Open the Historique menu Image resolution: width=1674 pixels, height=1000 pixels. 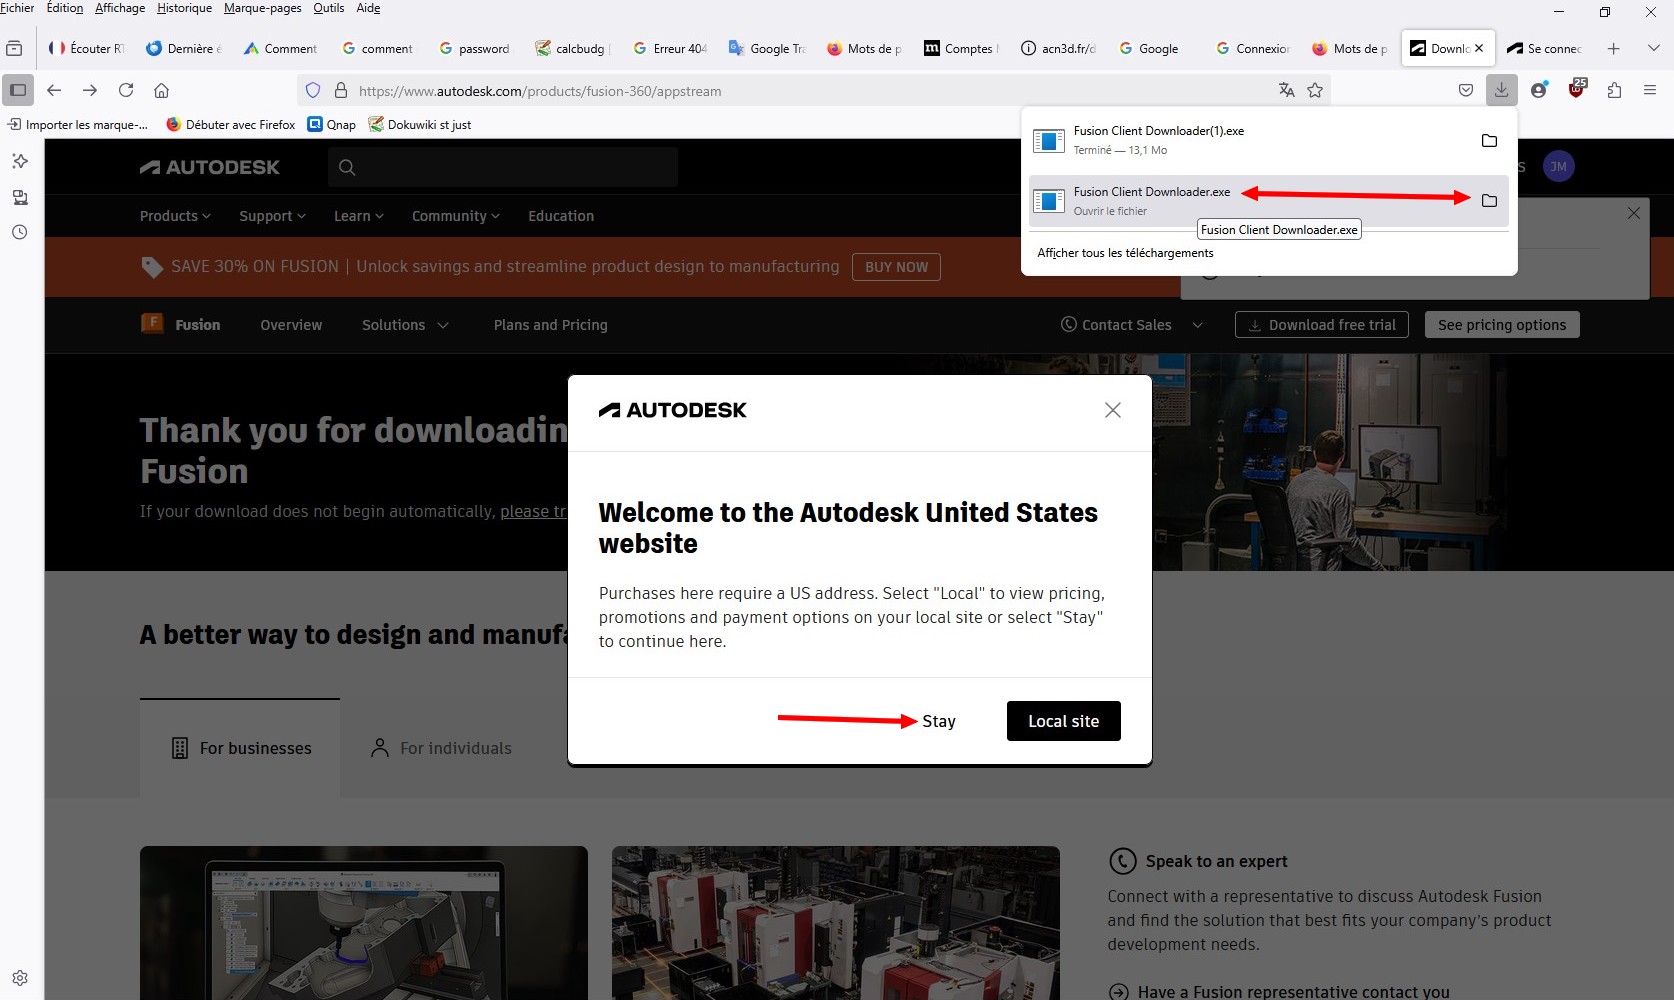[x=184, y=8]
